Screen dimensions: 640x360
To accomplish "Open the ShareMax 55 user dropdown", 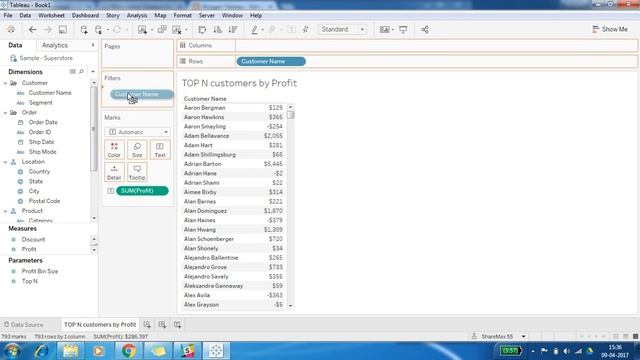I will 524,336.
